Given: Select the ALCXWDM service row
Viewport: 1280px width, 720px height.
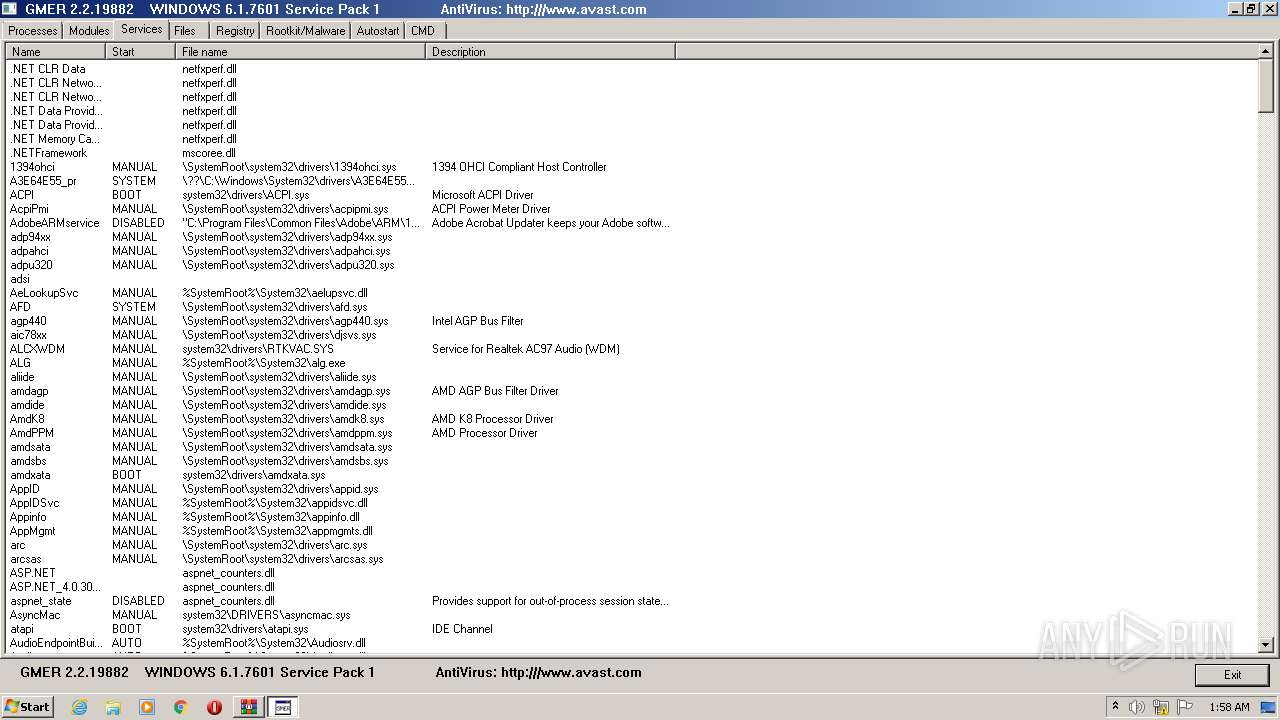Looking at the screenshot, I should pos(340,349).
